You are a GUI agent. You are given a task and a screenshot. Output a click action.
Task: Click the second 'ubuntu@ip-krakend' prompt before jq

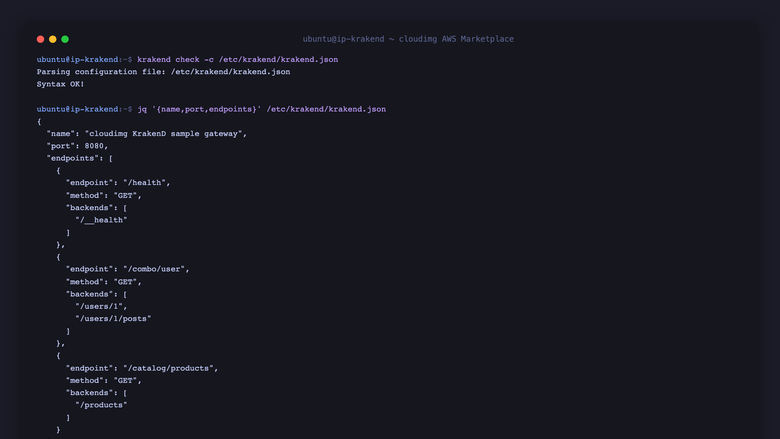point(78,109)
